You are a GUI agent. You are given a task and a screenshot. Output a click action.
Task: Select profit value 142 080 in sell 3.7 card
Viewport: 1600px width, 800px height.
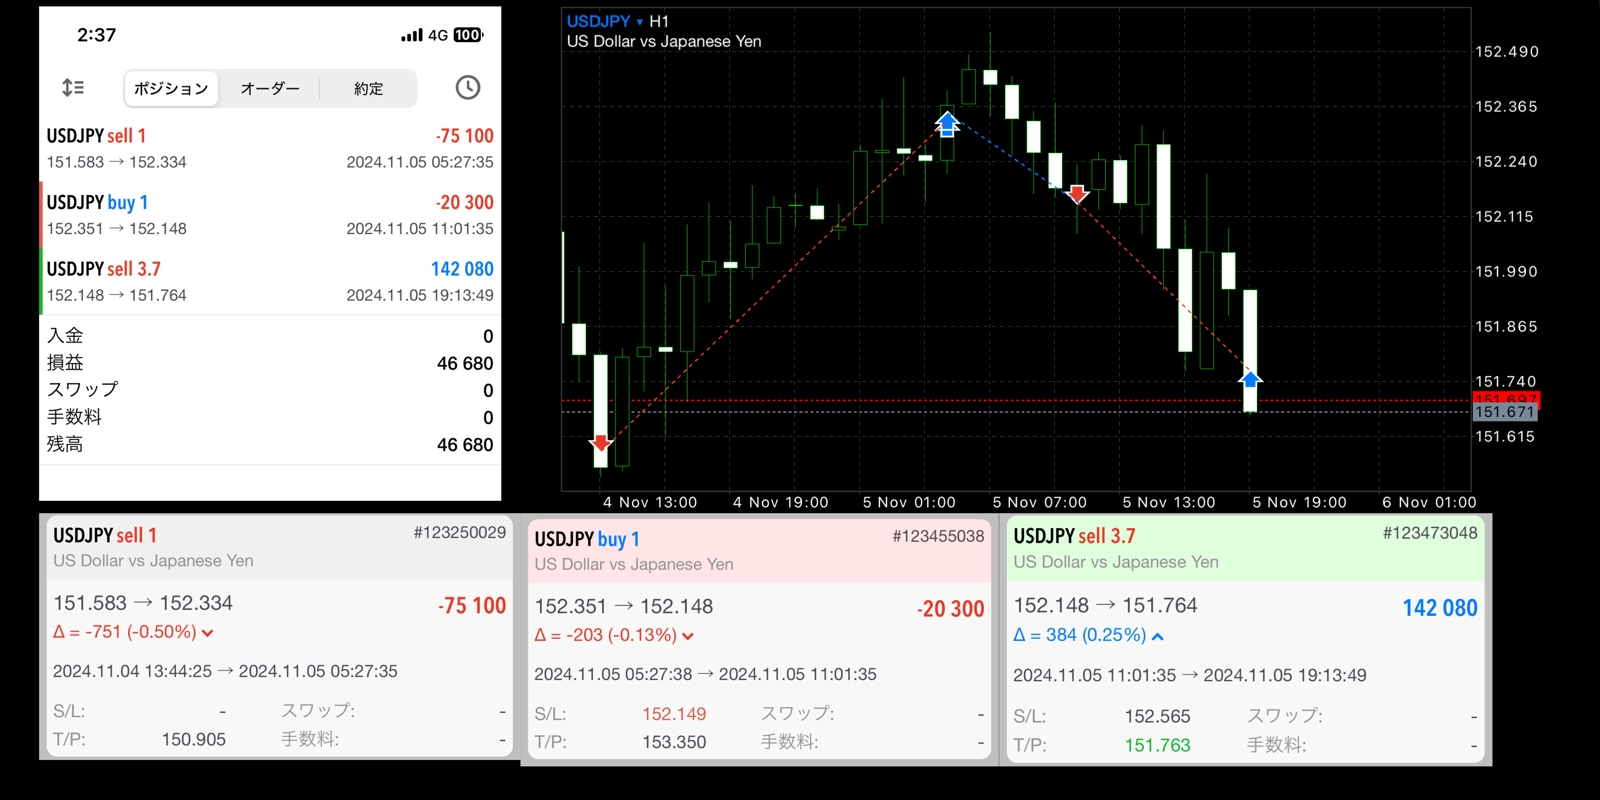click(1440, 608)
